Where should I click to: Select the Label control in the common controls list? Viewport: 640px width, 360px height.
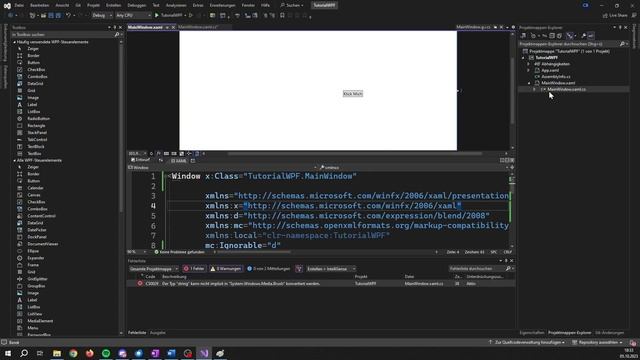tap(32, 105)
